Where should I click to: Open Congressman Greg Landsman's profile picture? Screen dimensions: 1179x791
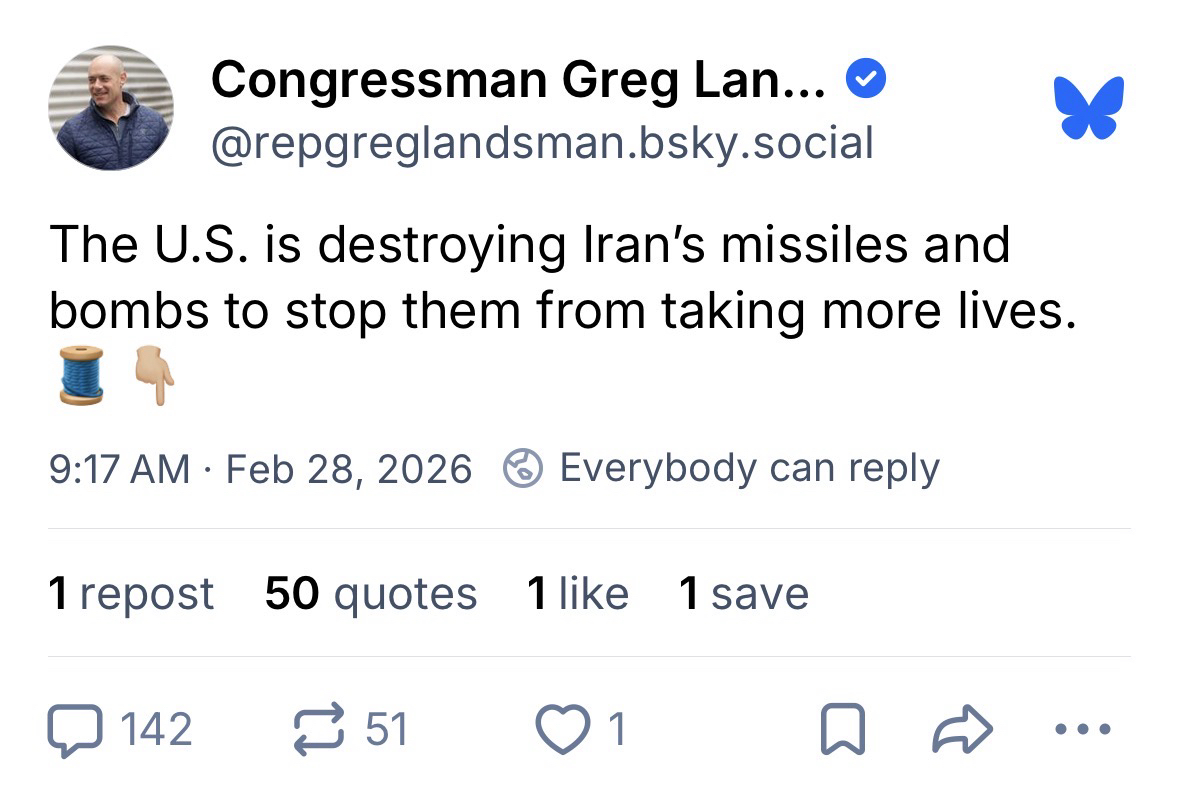coord(111,107)
